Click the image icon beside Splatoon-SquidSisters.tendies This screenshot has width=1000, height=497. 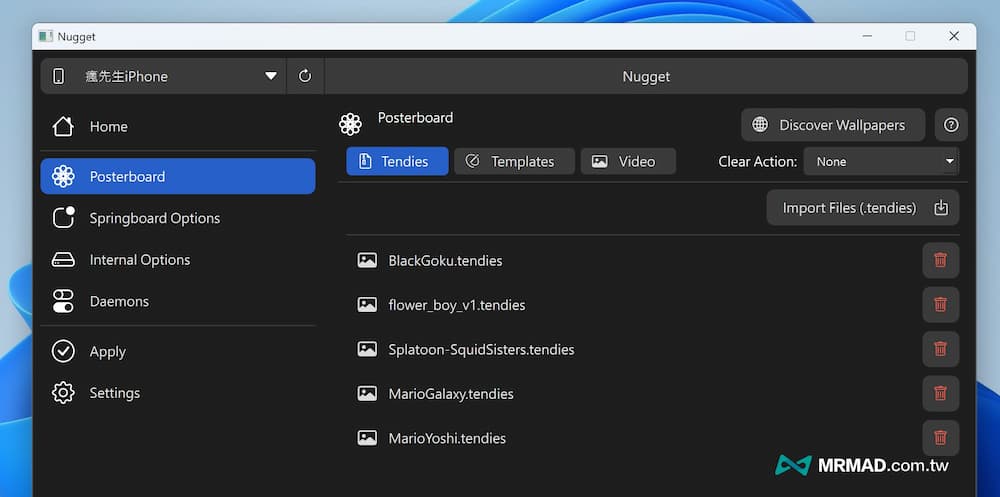[367, 349]
